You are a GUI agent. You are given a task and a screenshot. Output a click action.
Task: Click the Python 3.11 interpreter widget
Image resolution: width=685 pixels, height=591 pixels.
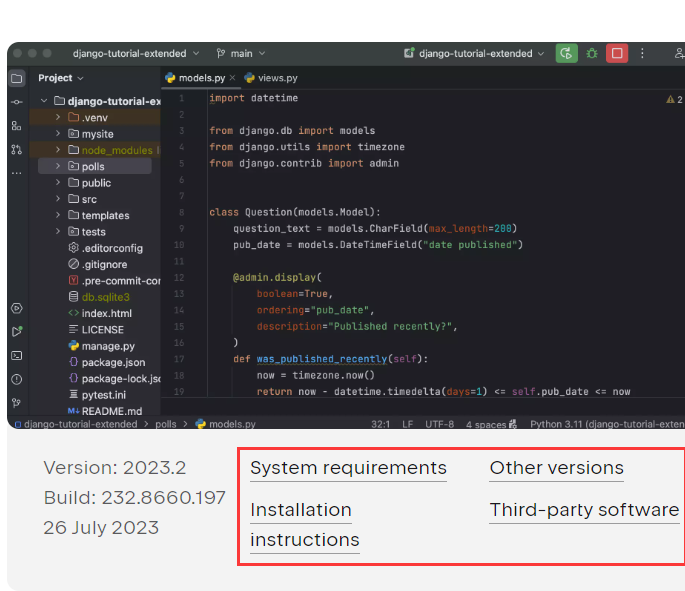(x=607, y=424)
